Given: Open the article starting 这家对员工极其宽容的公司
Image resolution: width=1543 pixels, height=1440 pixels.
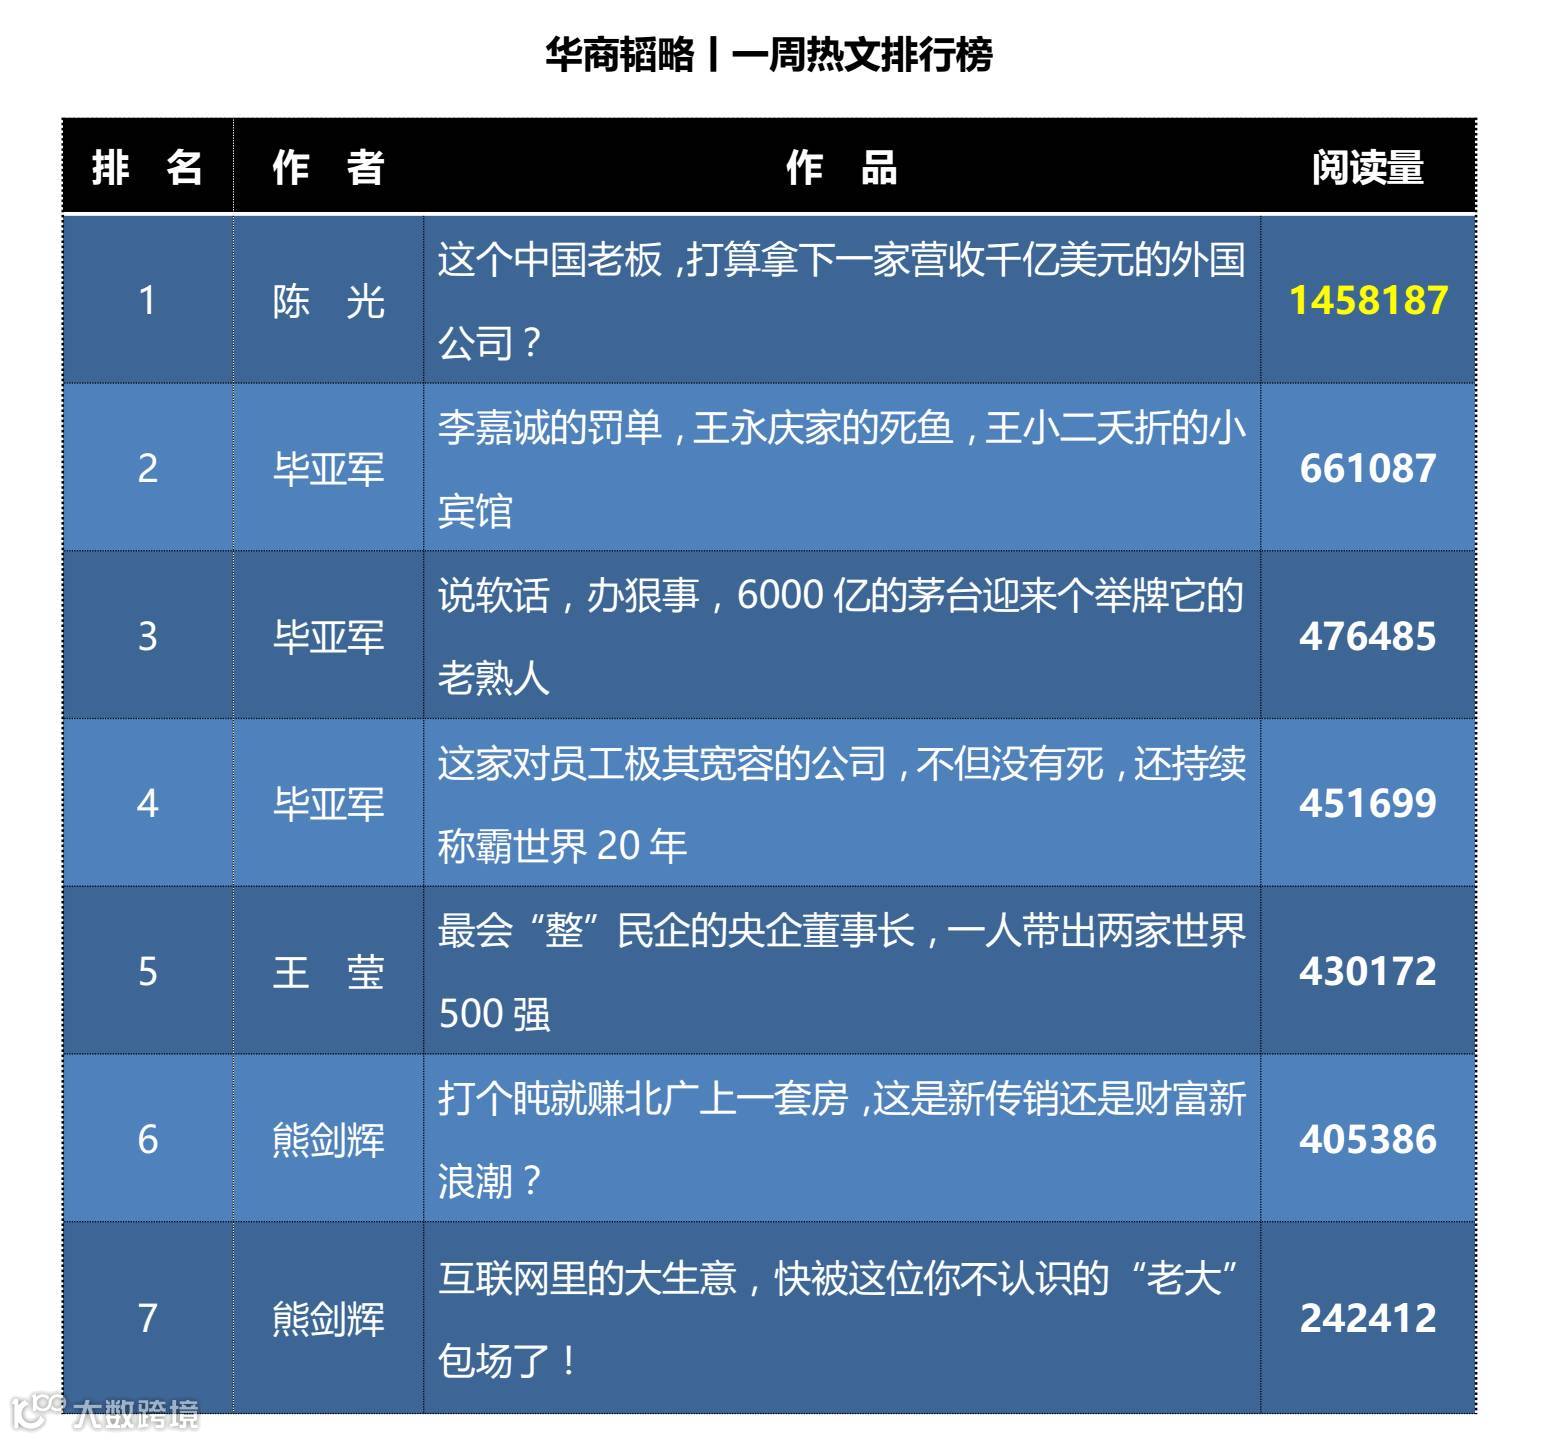Looking at the screenshot, I should 841,804.
